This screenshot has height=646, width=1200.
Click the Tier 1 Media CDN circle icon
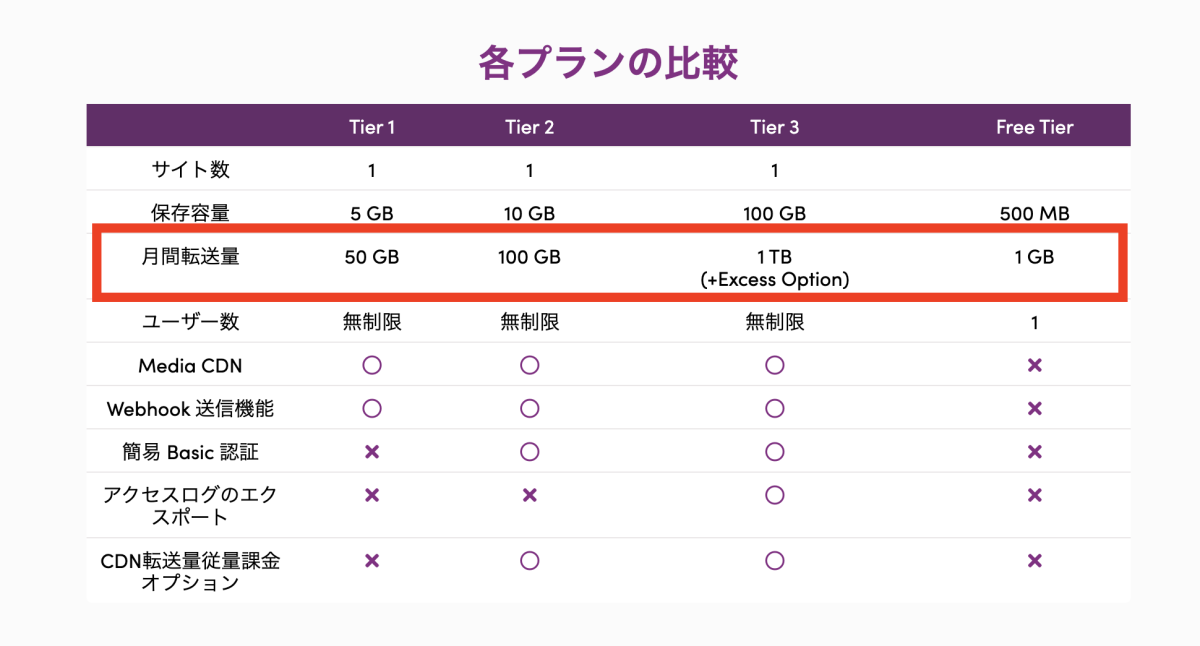click(x=372, y=365)
